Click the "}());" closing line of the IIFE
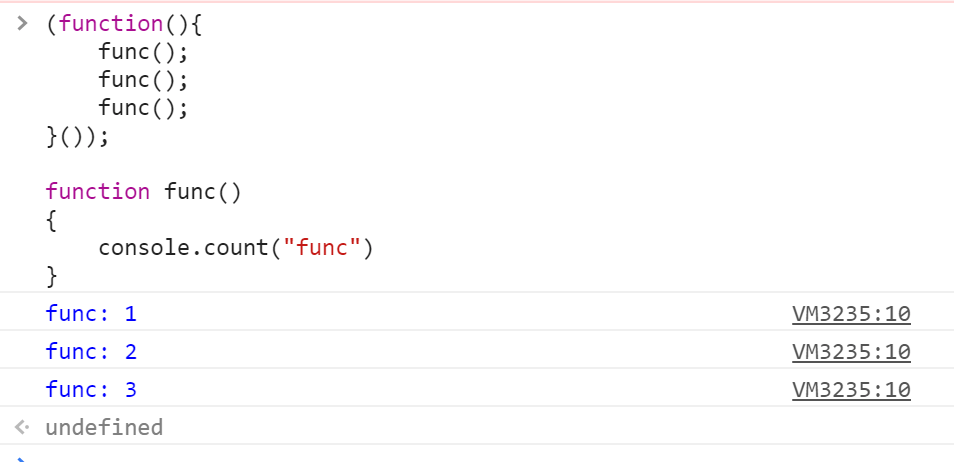954x462 pixels. [77, 136]
